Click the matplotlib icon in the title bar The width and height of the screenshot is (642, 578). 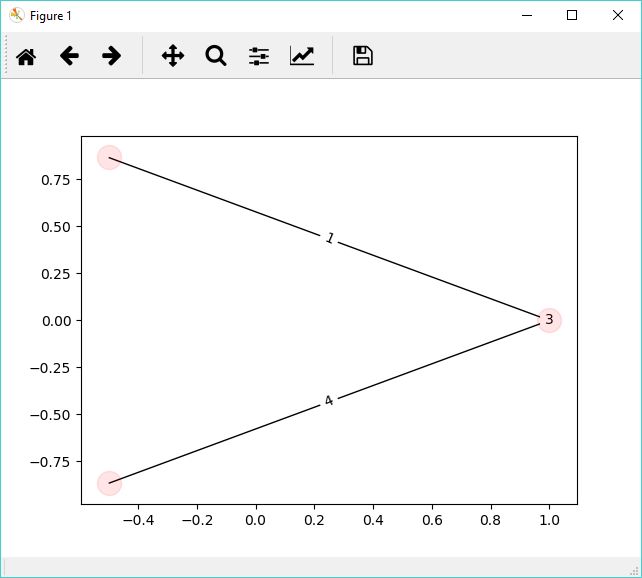(17, 16)
